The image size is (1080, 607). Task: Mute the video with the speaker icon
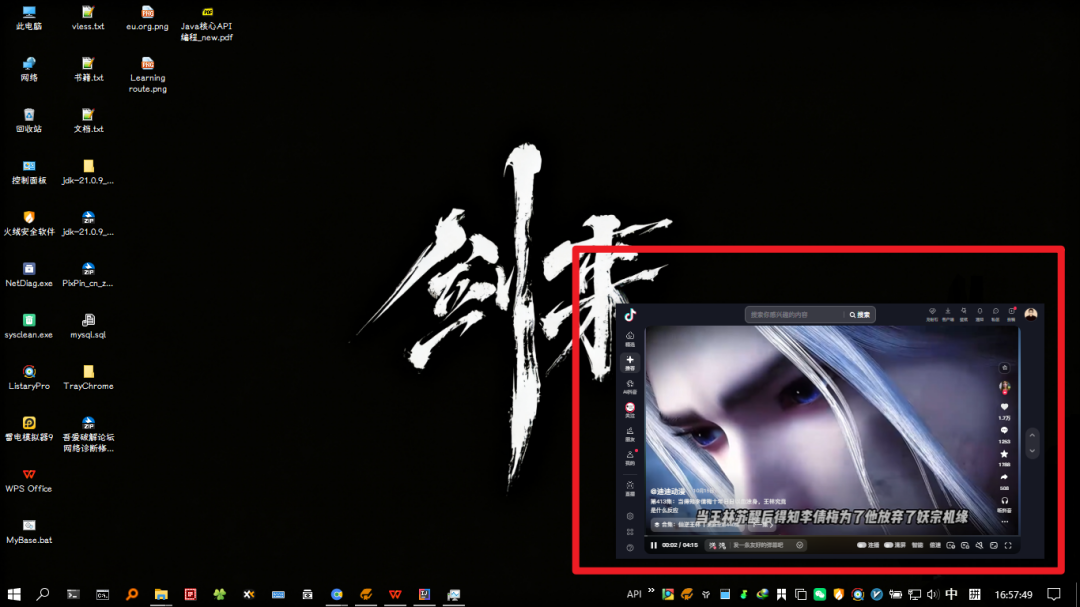coord(979,545)
